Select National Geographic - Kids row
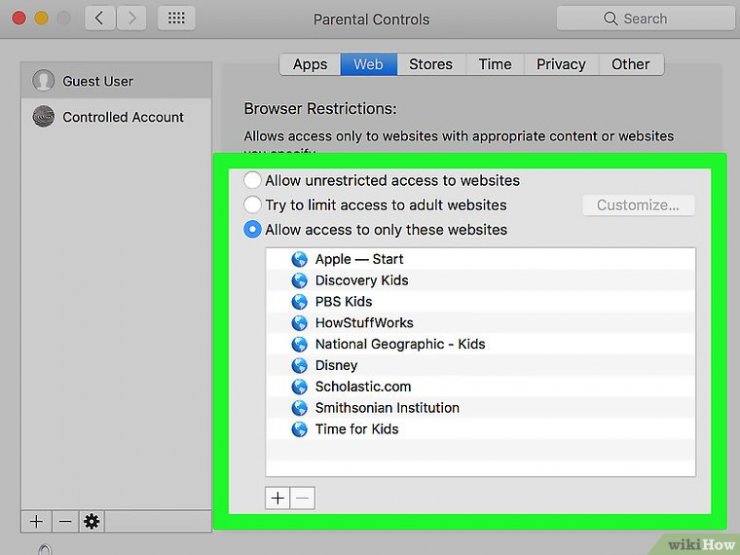This screenshot has width=740, height=555. (x=480, y=344)
